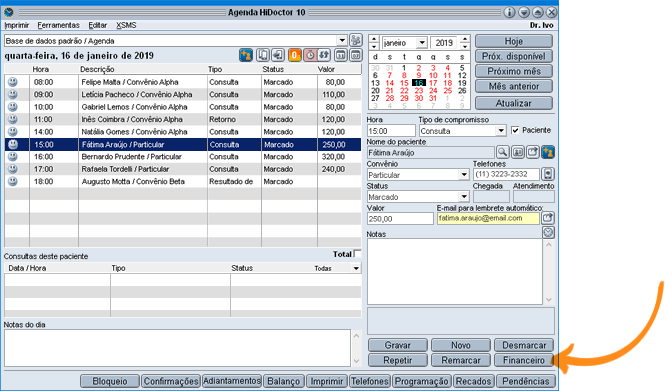Click the Confirmações button
665x391 pixels.
(171, 381)
